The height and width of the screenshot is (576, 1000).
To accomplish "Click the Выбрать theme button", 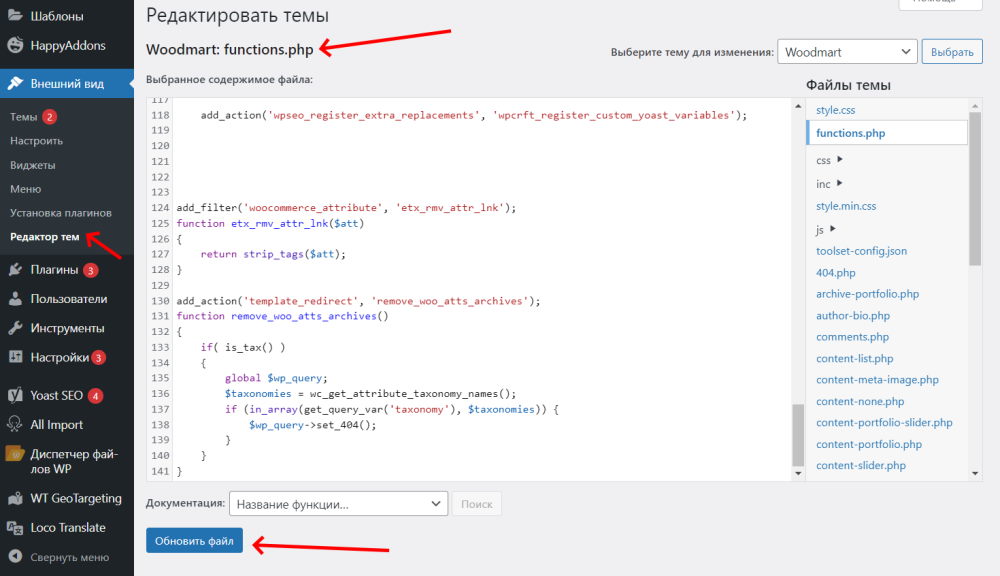I will 951,51.
